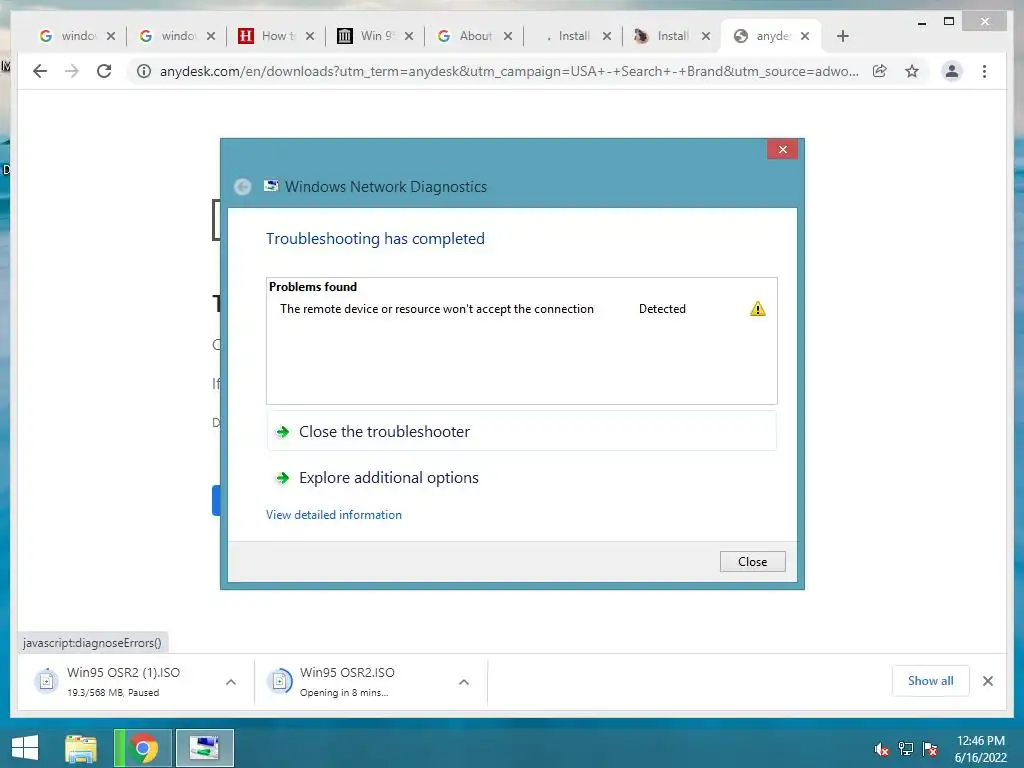The height and width of the screenshot is (768, 1024).
Task: Click the Network Diagnostics taskbar icon
Action: 204,748
